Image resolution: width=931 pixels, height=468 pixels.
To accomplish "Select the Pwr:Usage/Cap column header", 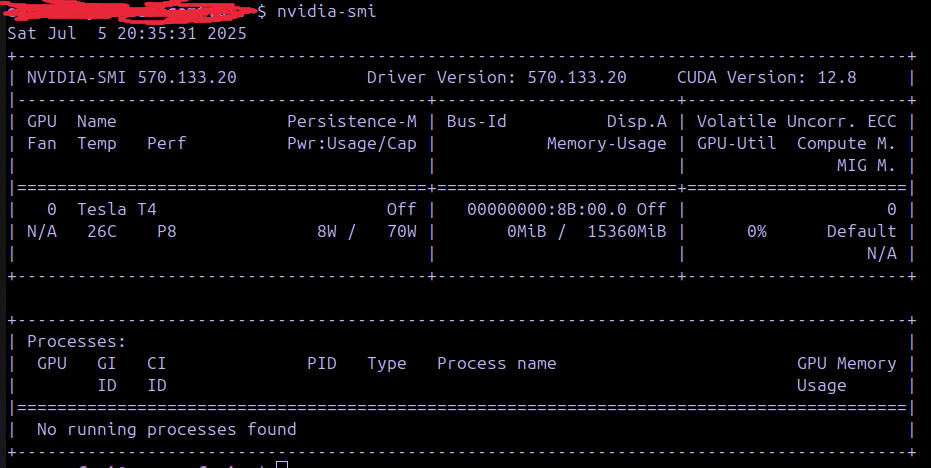I will (x=352, y=144).
